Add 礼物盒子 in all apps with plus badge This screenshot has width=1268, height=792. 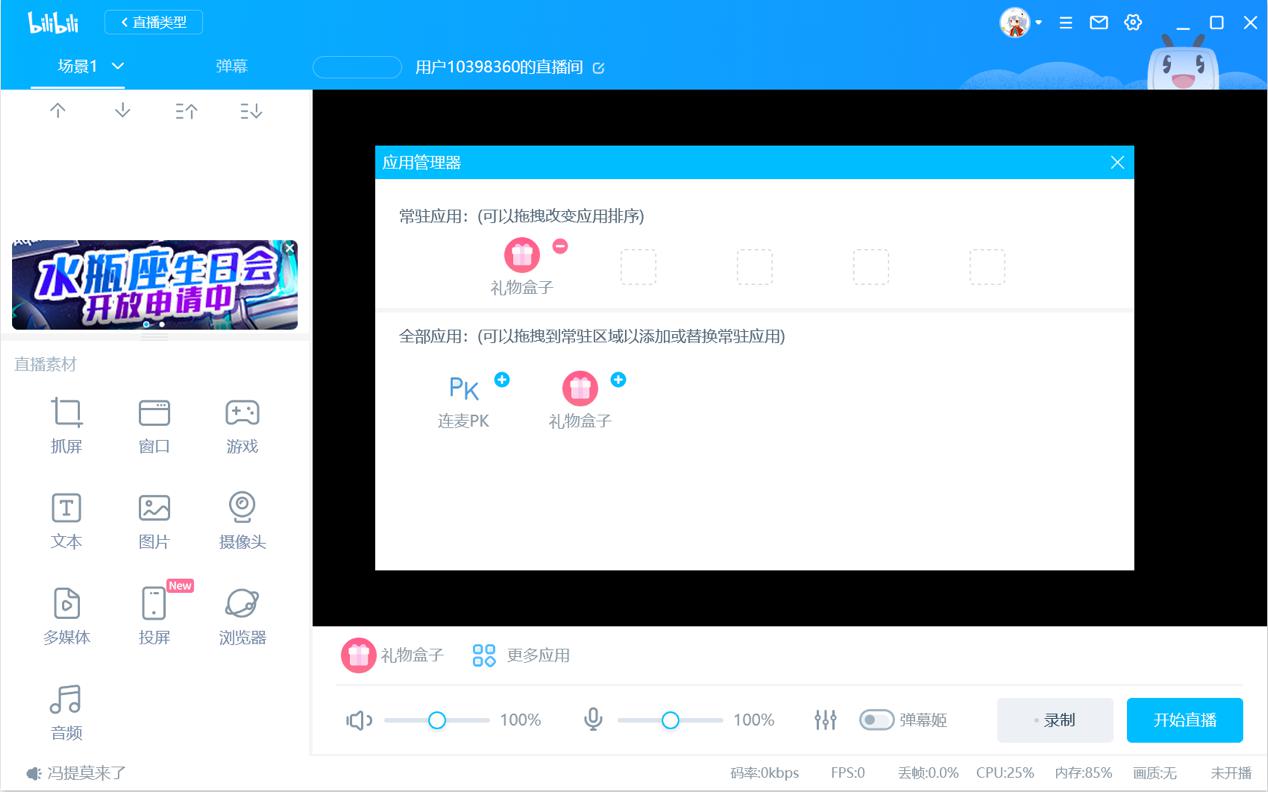point(618,380)
